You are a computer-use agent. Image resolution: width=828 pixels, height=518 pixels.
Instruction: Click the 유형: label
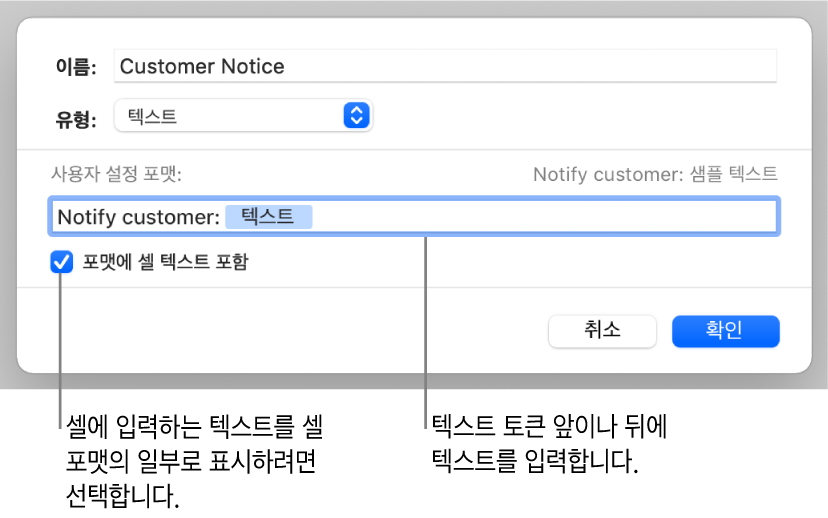pos(76,119)
